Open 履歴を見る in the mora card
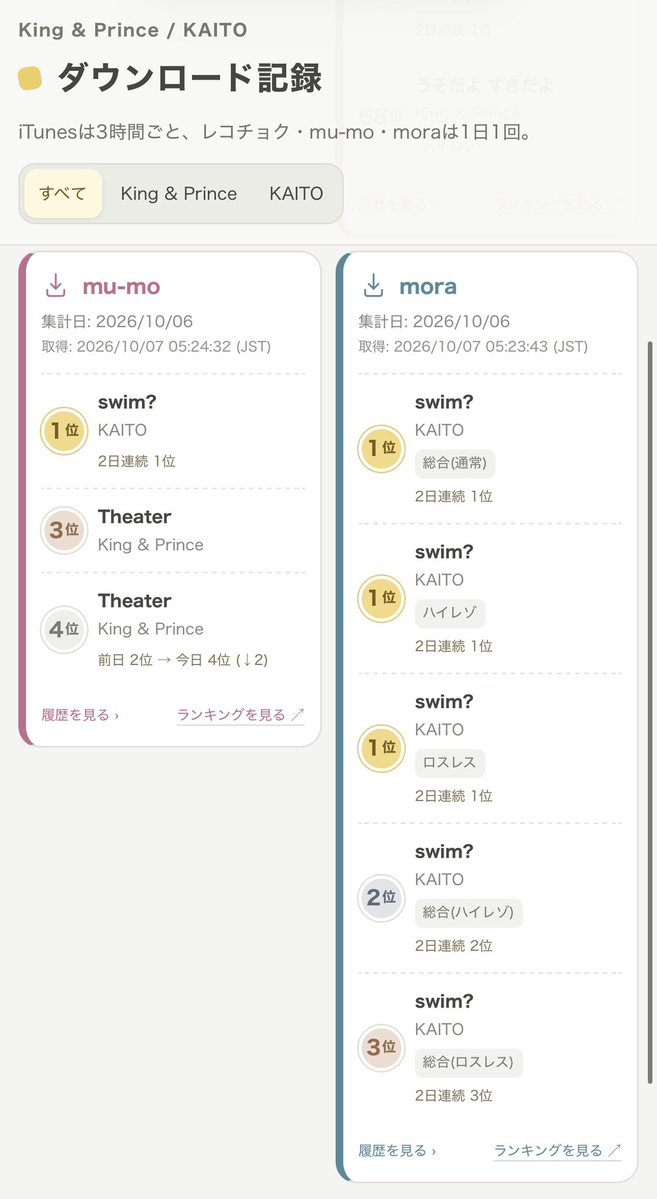657x1199 pixels. coord(398,1150)
